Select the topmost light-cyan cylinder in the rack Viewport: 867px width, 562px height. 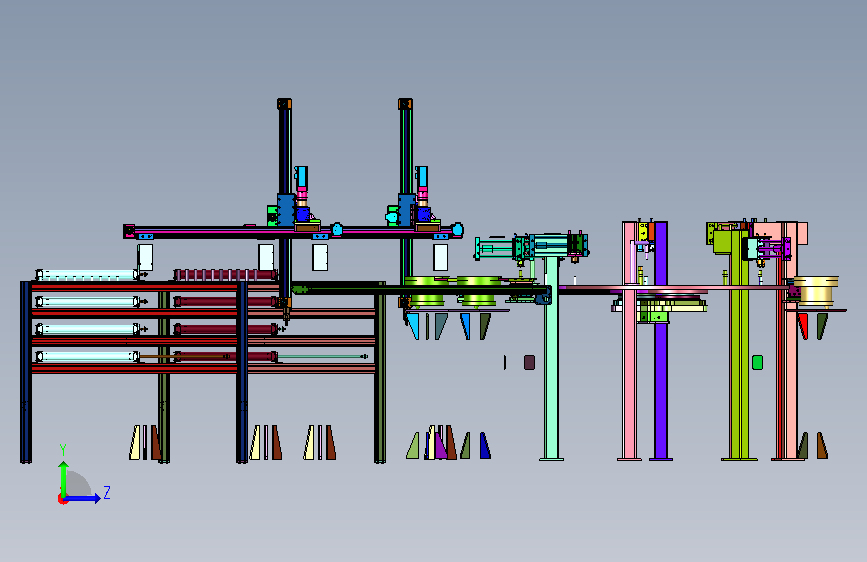(x=87, y=274)
